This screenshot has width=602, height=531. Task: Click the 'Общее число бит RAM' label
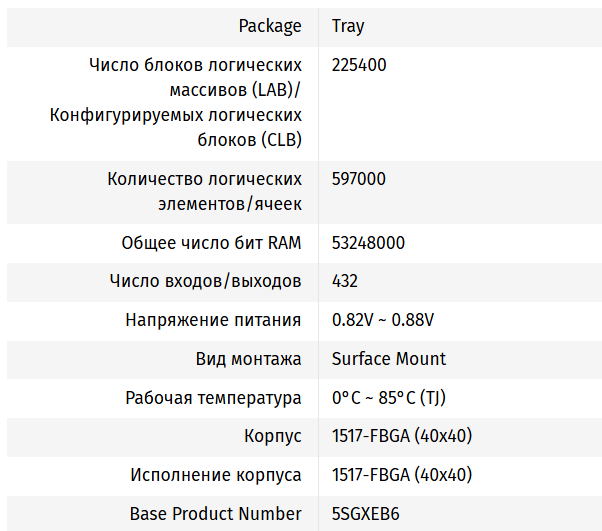coord(212,243)
